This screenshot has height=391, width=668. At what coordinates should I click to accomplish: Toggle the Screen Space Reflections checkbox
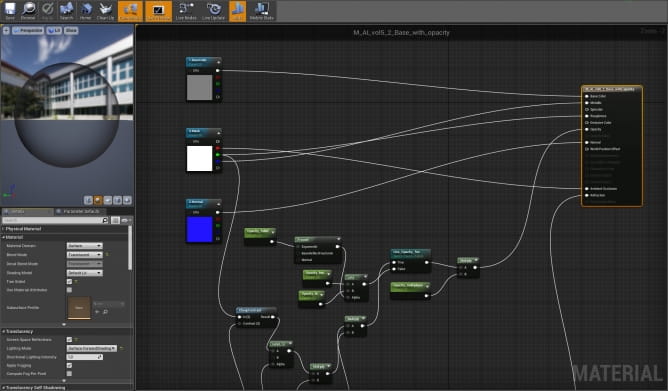[69, 339]
